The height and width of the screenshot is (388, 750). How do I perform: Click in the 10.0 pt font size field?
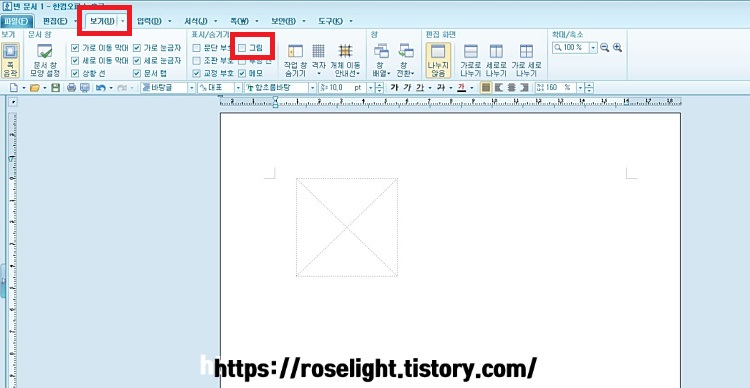click(x=342, y=88)
